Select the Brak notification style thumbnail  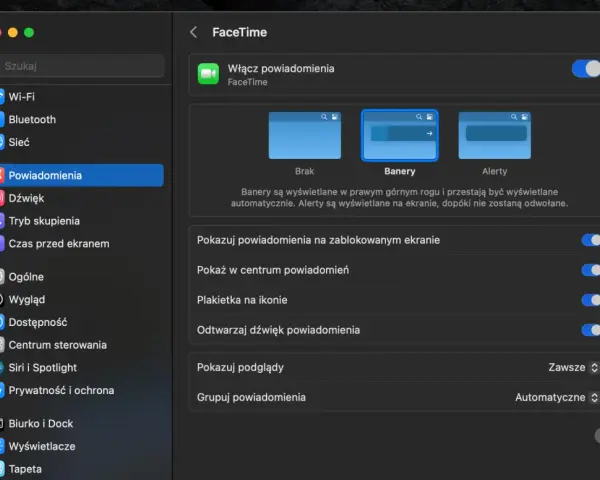tap(305, 136)
